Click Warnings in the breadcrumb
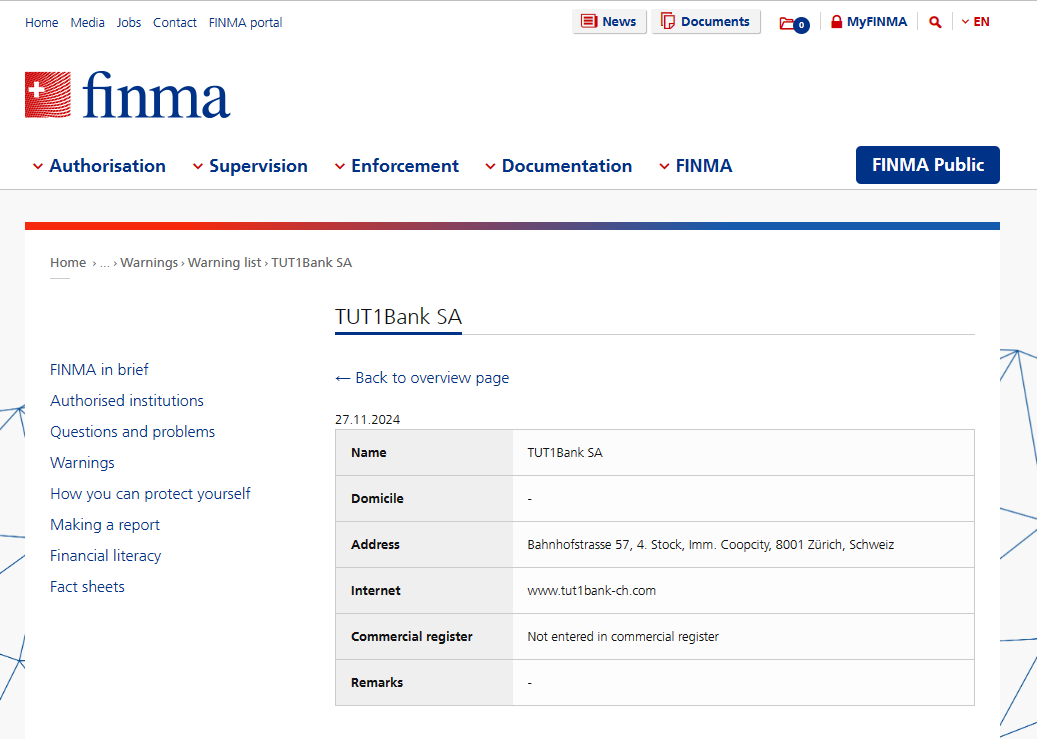Viewport: 1037px width, 739px height. tap(149, 263)
